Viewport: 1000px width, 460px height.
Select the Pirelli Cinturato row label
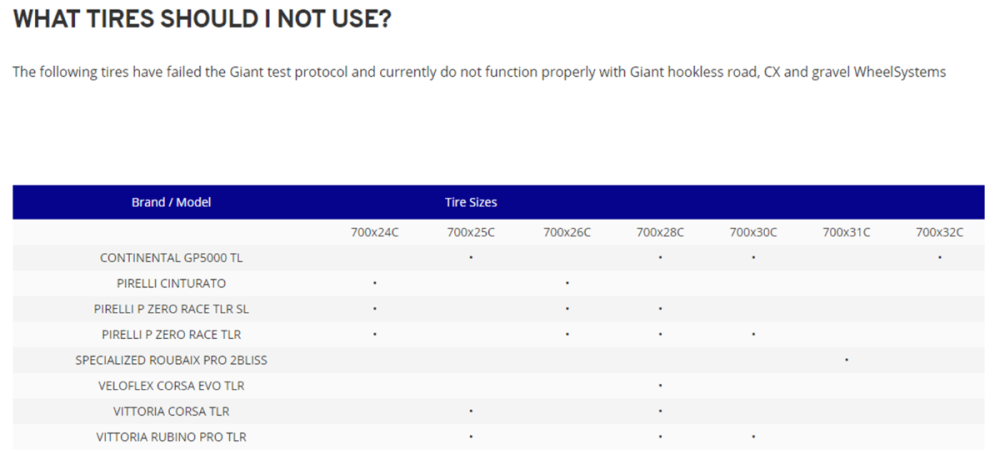pos(171,284)
